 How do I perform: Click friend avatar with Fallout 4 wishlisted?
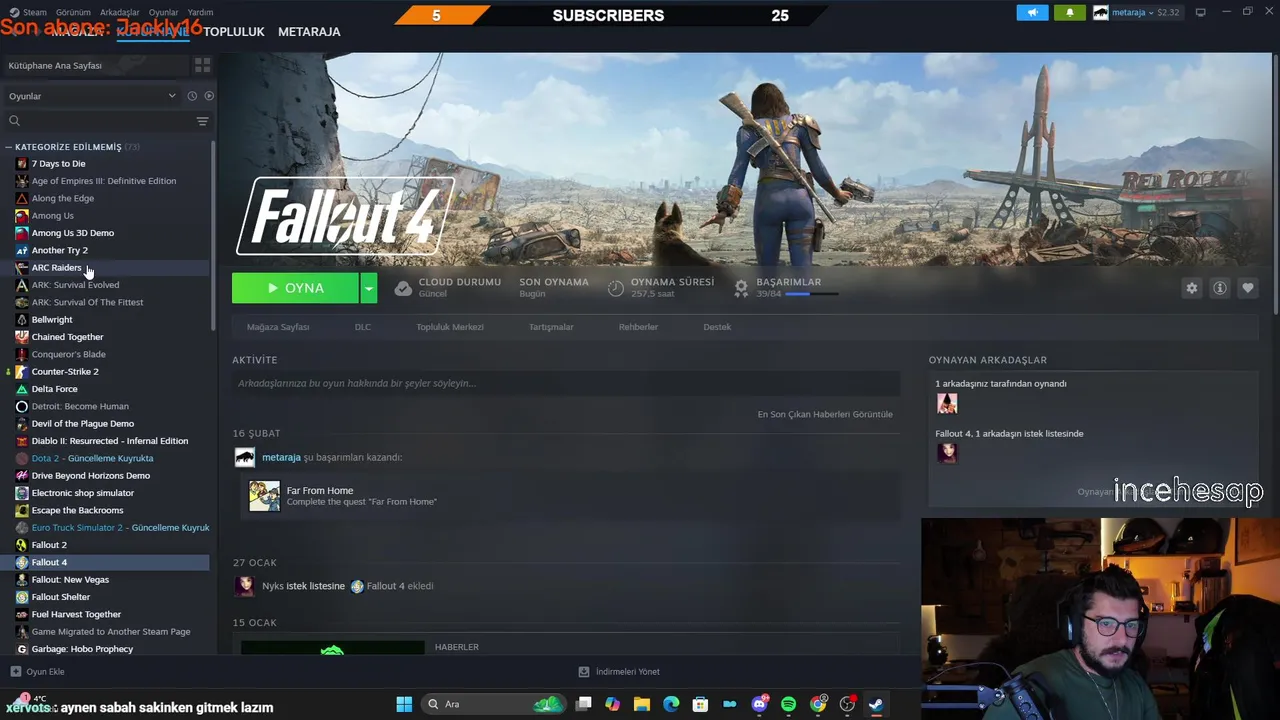[947, 453]
